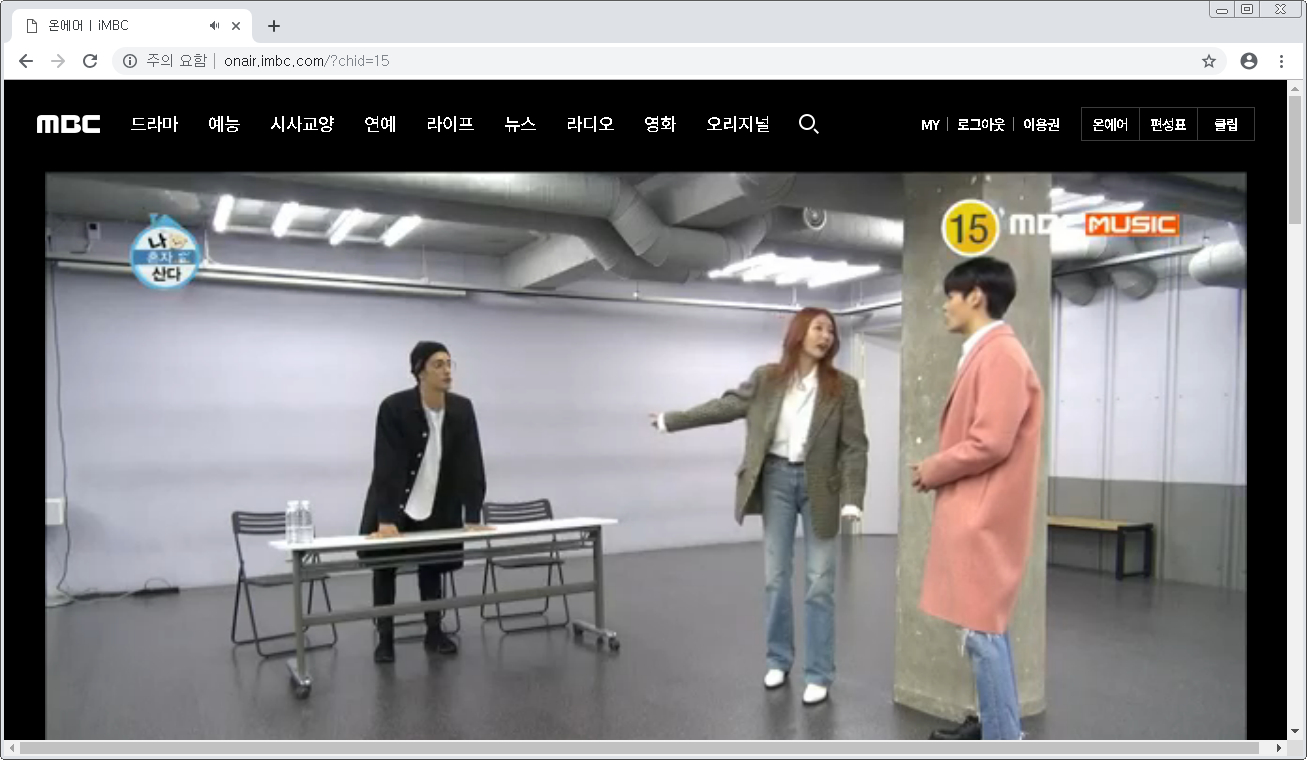Viewport: 1307px width, 760px height.
Task: Click the 이용권 link
Action: click(1041, 125)
